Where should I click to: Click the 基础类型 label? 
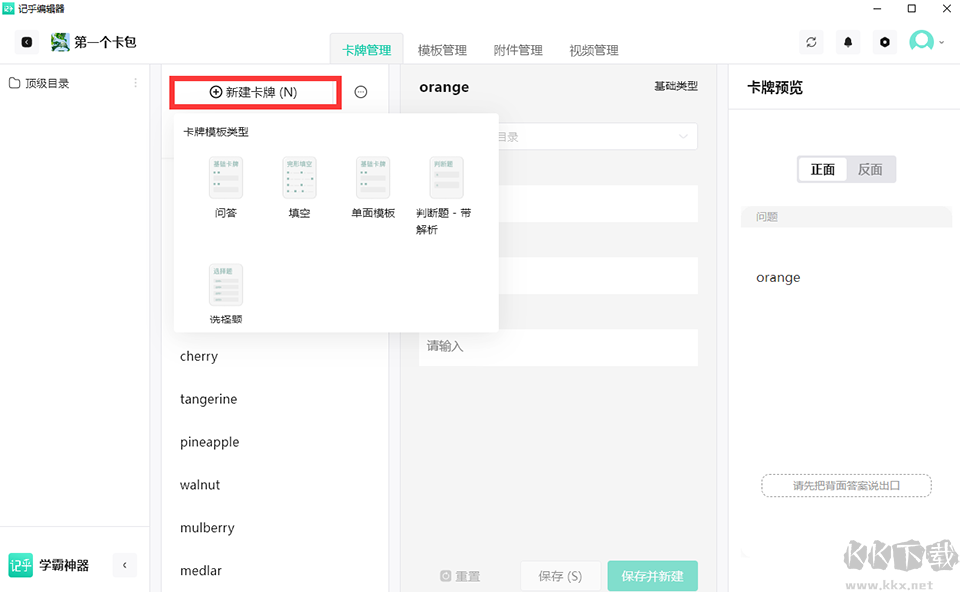[675, 86]
